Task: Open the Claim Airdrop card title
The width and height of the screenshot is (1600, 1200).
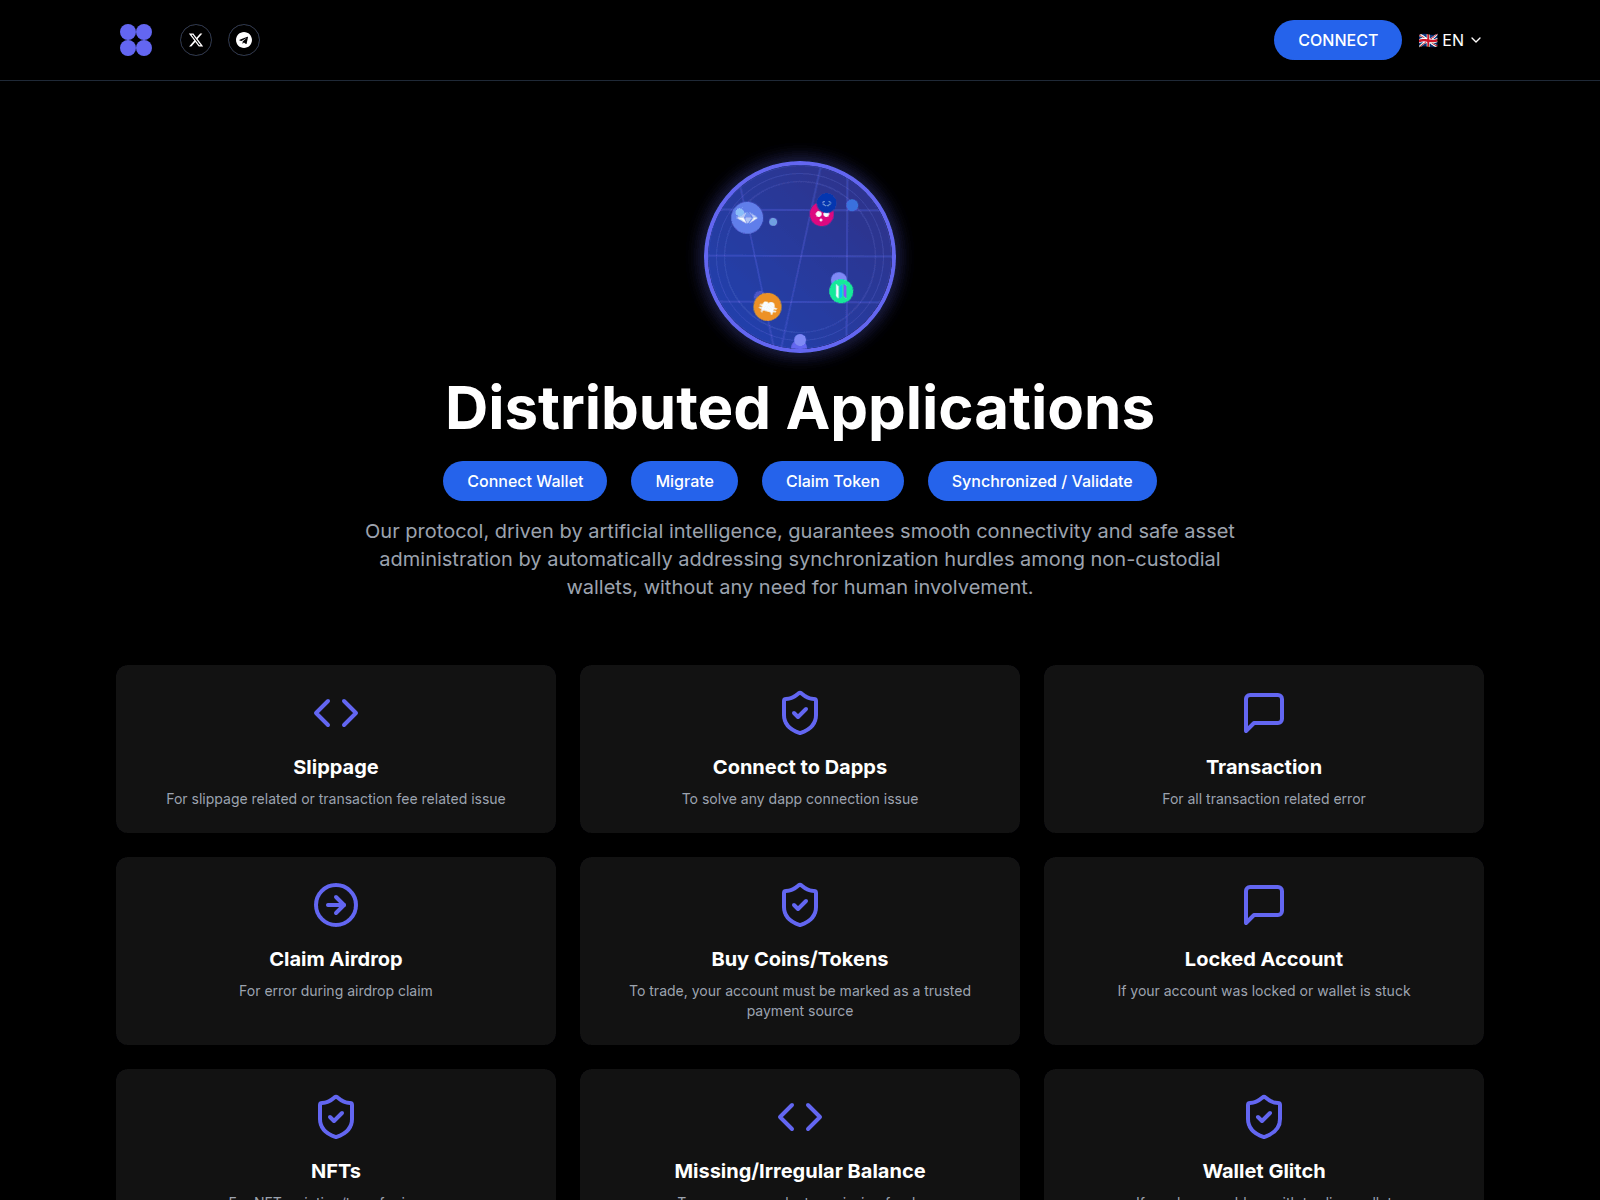Action: click(336, 959)
